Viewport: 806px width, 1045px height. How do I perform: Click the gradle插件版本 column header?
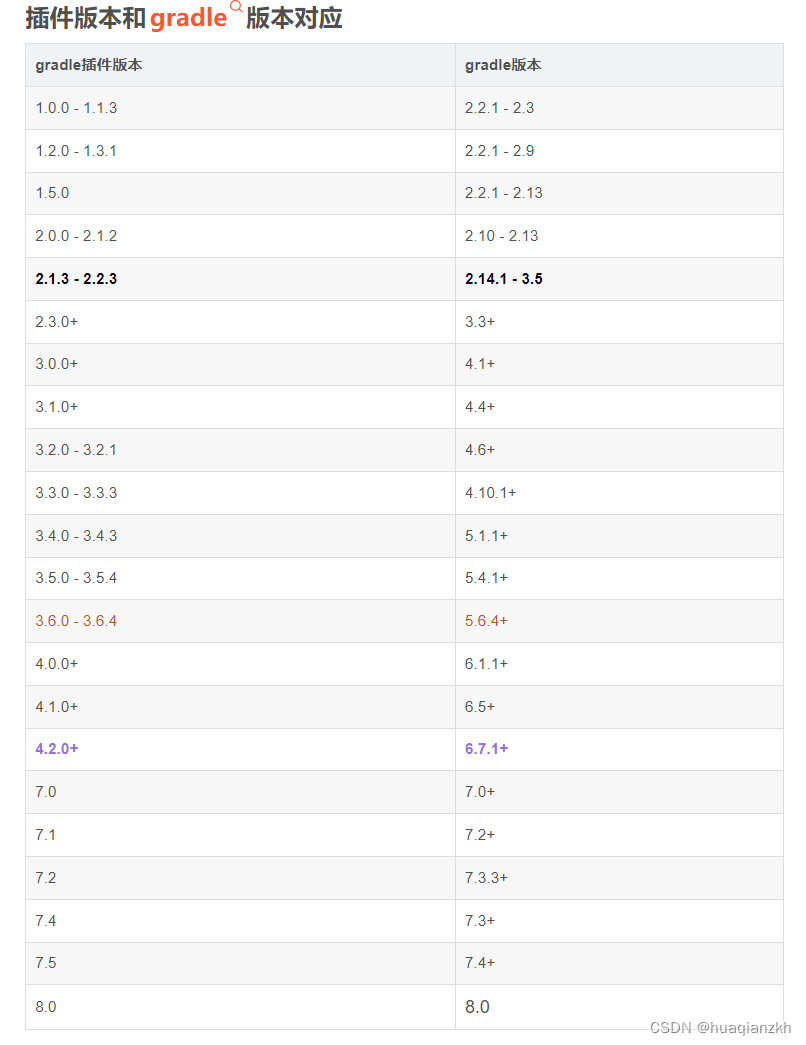240,65
